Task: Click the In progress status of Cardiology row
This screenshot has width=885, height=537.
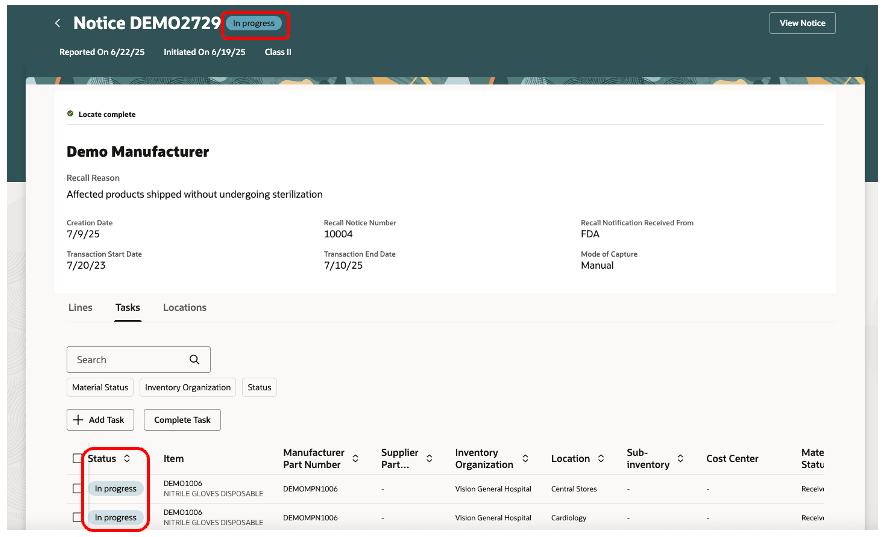Action: 116,518
